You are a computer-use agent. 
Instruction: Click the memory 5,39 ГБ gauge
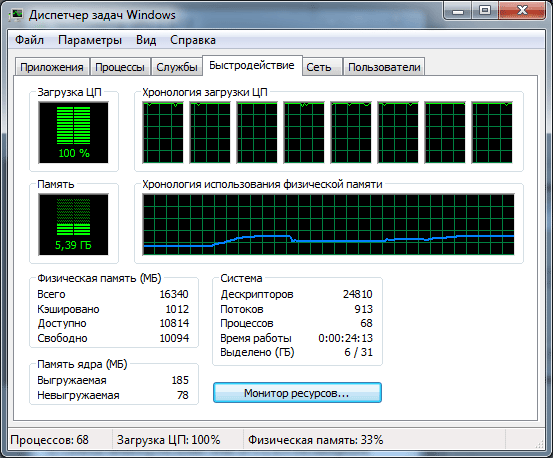click(x=73, y=224)
